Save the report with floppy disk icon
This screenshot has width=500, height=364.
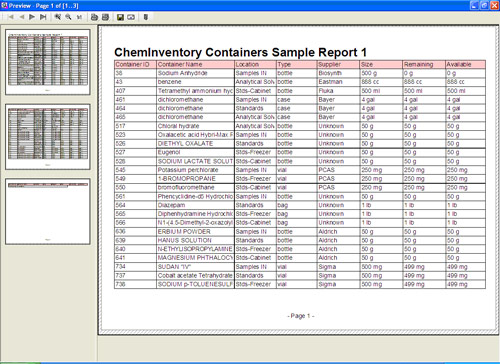point(120,17)
